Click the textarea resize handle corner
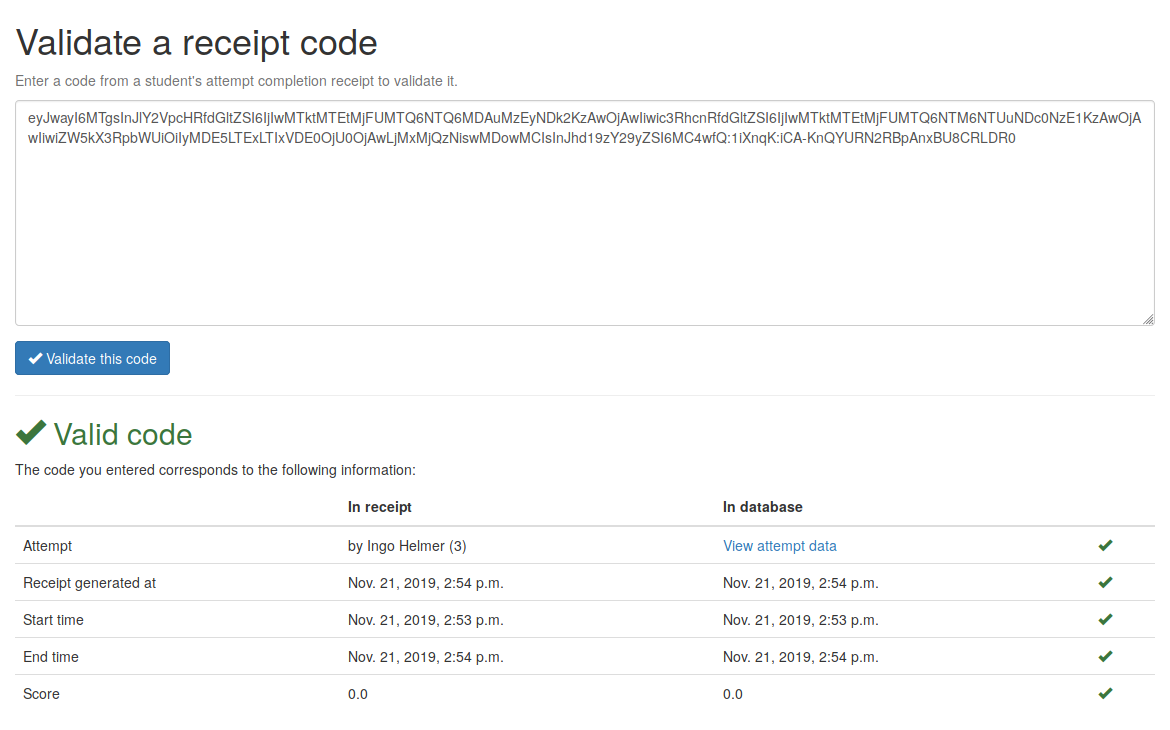The width and height of the screenshot is (1170, 730). click(1148, 319)
